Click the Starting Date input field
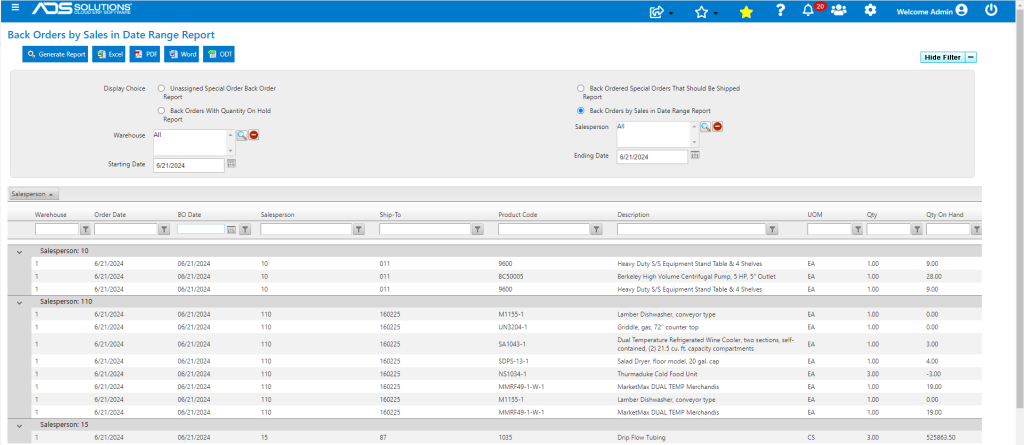 point(189,165)
